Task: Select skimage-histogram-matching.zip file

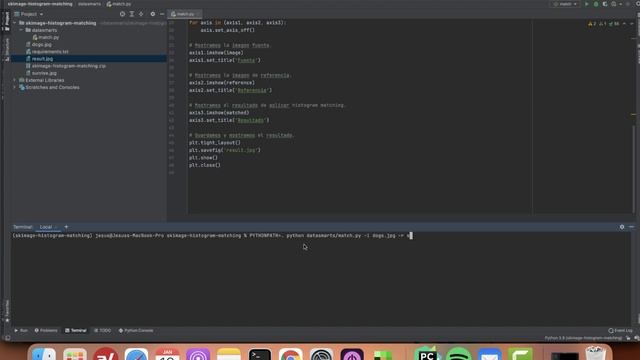Action: pyautogui.click(x=66, y=66)
